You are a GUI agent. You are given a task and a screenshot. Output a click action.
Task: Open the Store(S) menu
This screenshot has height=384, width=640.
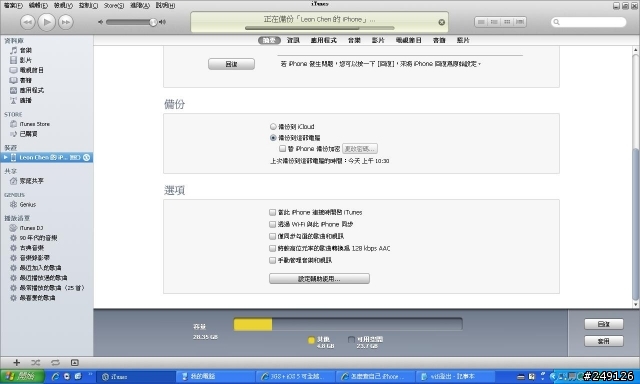point(114,5)
